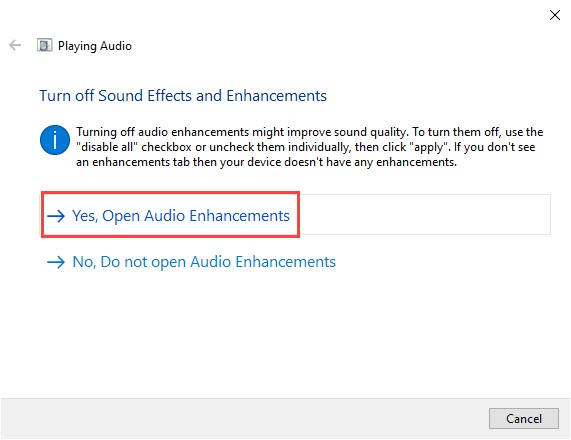571x440 pixels.
Task: Click arrow beside No, Do not open
Action: (56, 262)
